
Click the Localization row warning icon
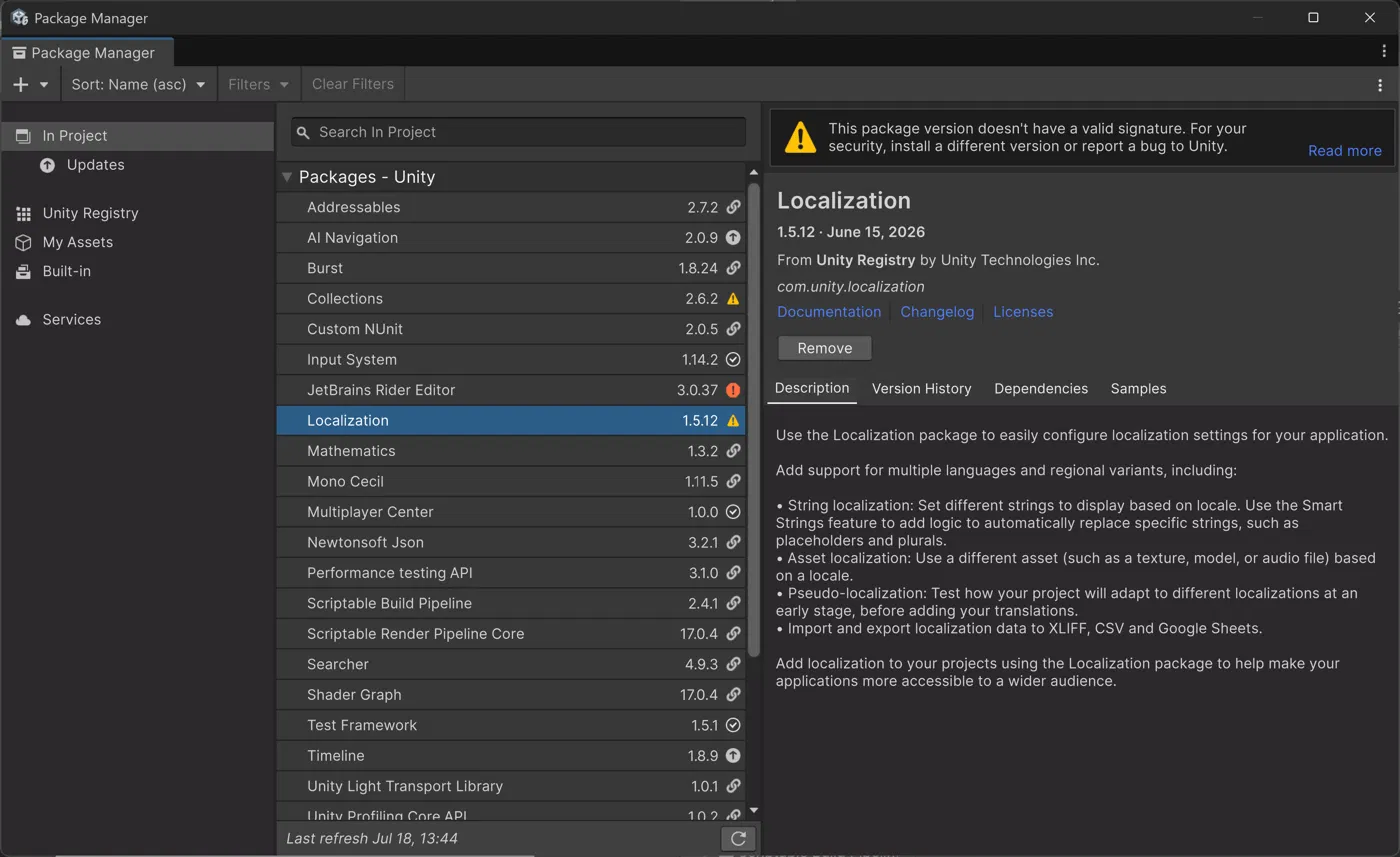pyautogui.click(x=733, y=421)
